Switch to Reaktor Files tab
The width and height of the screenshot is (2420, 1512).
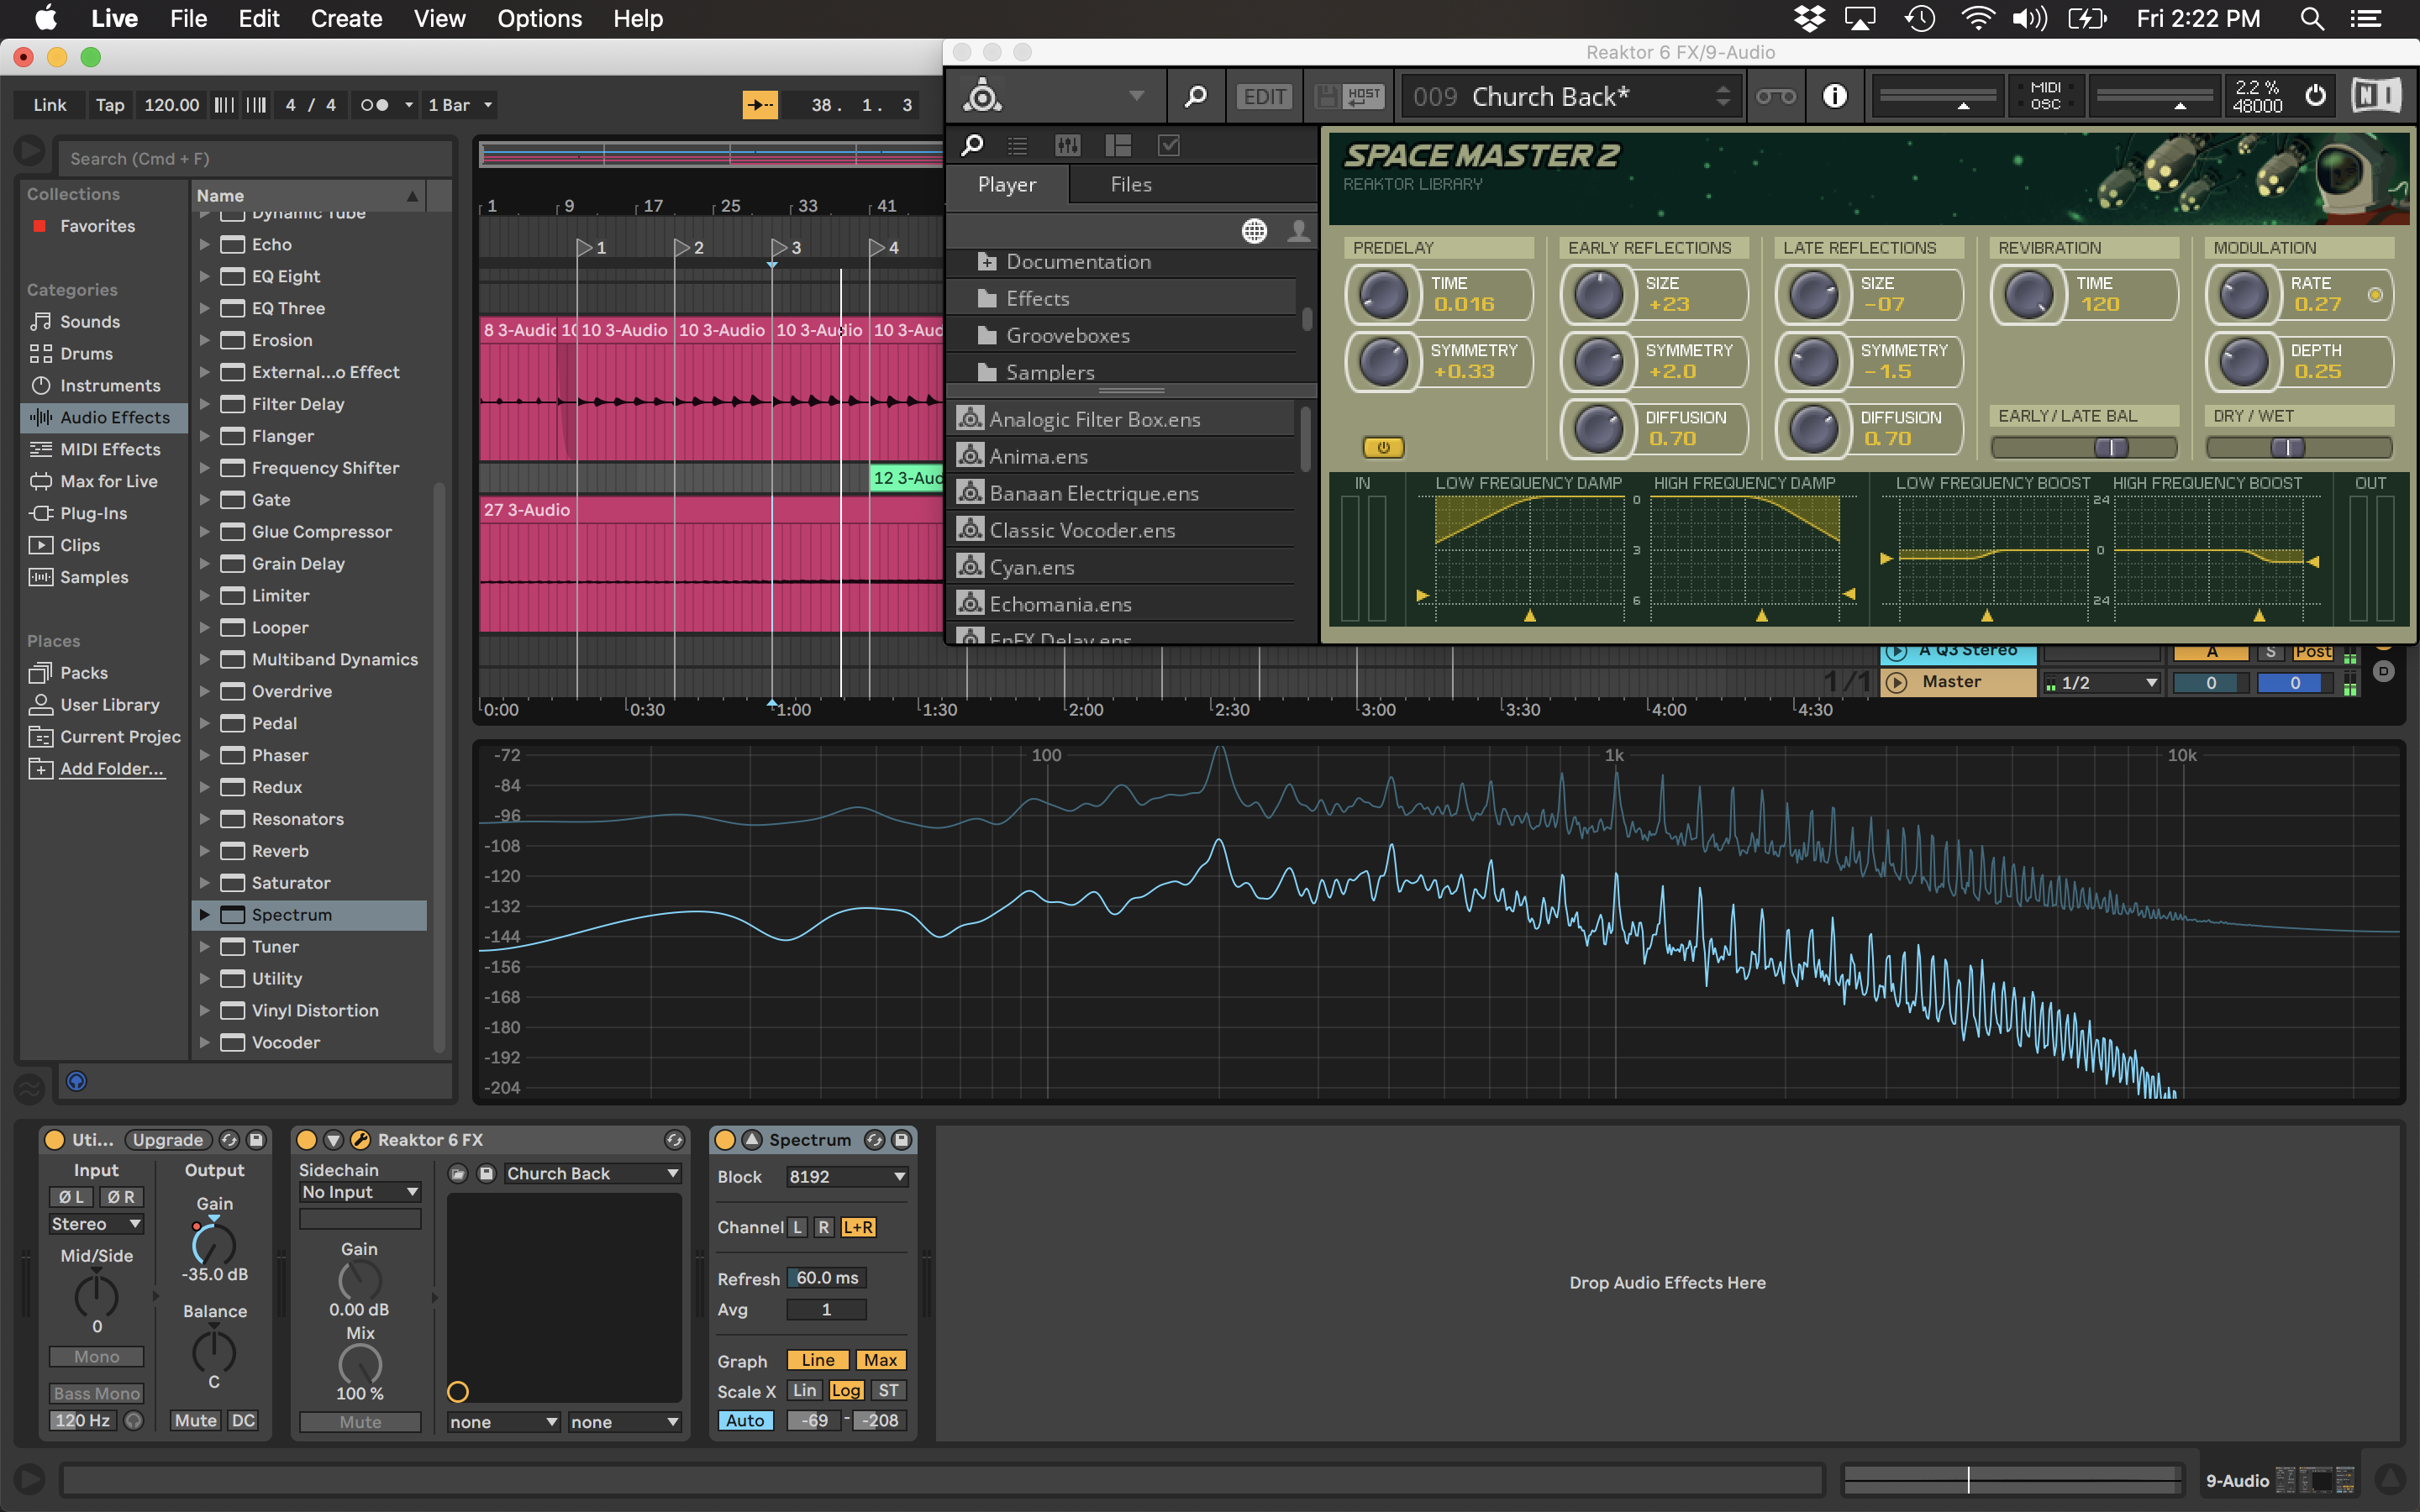1131,184
